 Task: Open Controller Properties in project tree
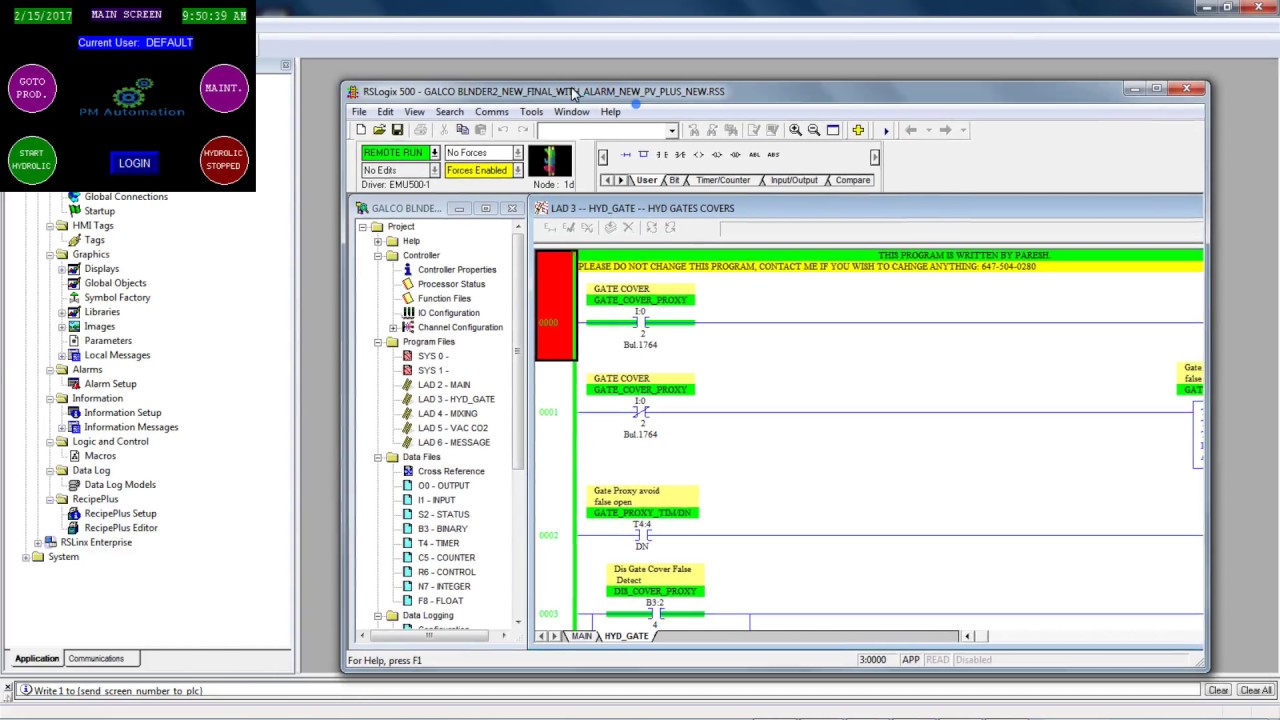[x=457, y=270]
